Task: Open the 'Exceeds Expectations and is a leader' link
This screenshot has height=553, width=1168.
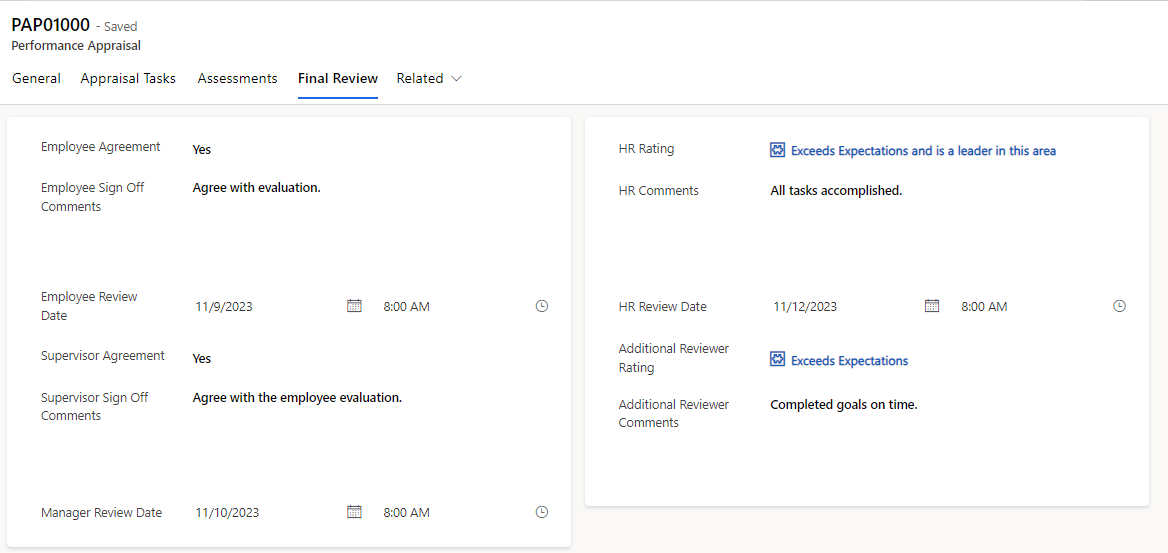Action: (923, 151)
